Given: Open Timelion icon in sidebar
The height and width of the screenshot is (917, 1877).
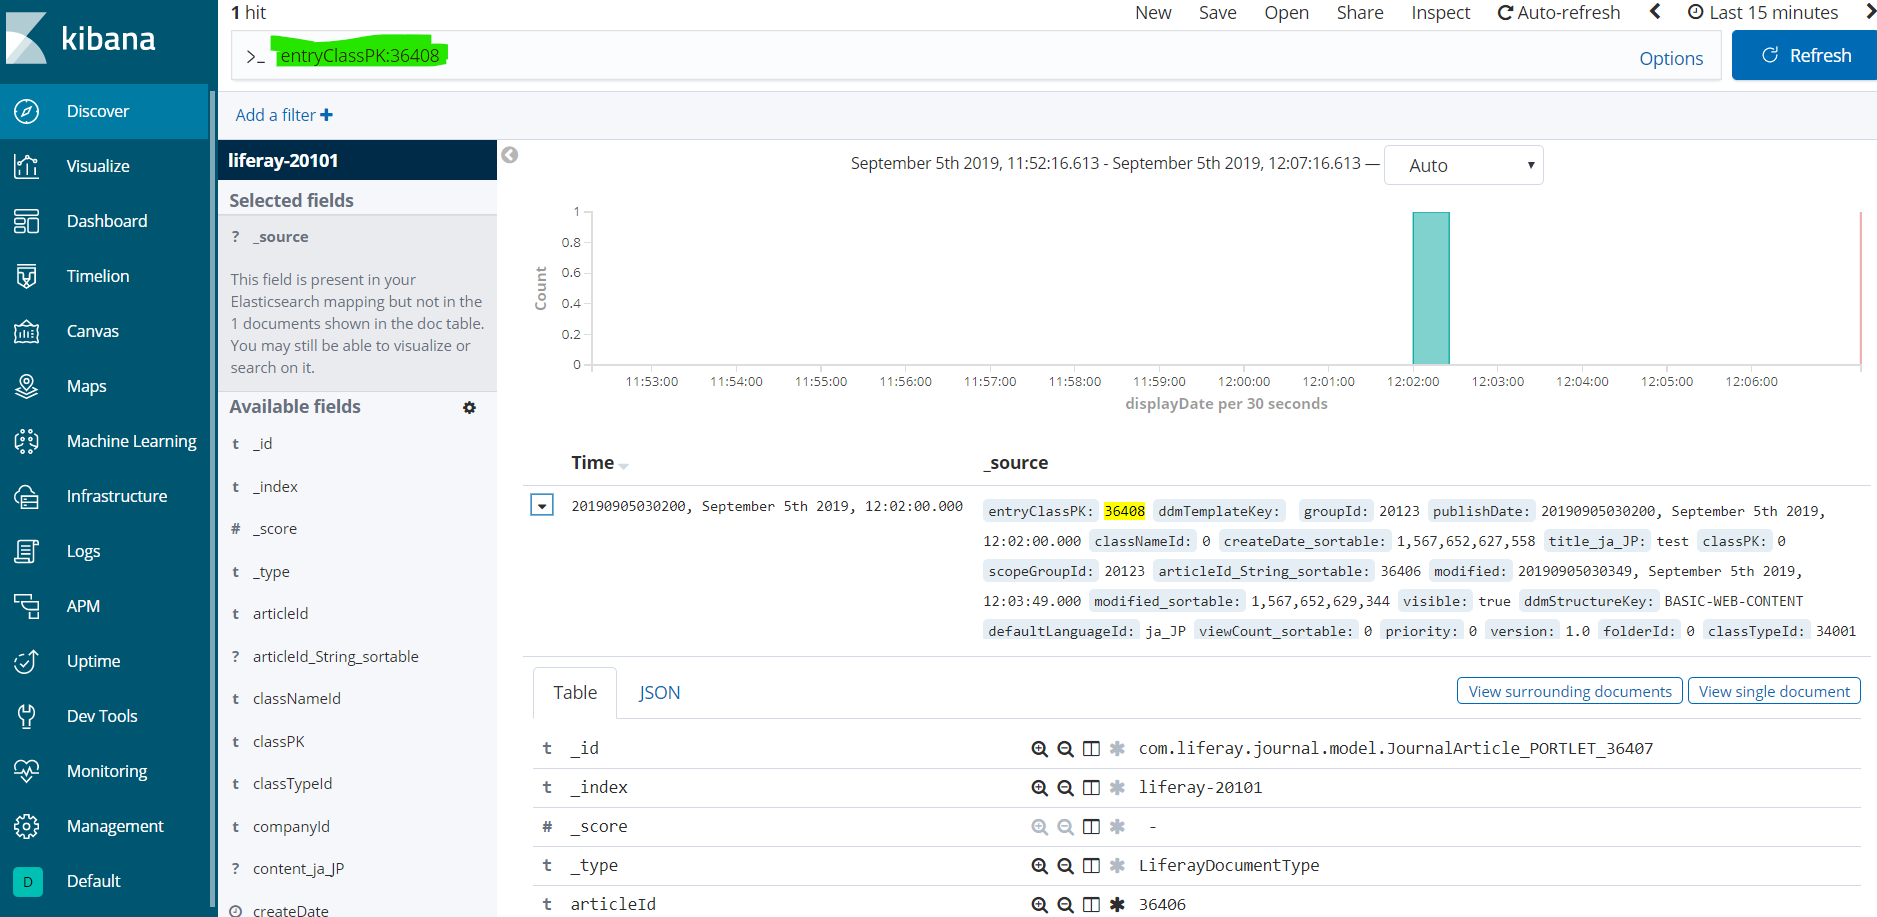Looking at the screenshot, I should tap(27, 276).
